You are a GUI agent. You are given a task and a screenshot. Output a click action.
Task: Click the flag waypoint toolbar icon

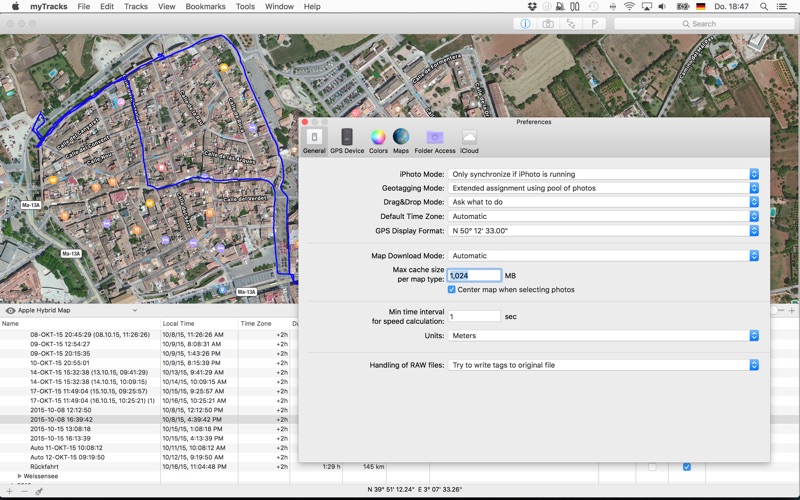[594, 23]
